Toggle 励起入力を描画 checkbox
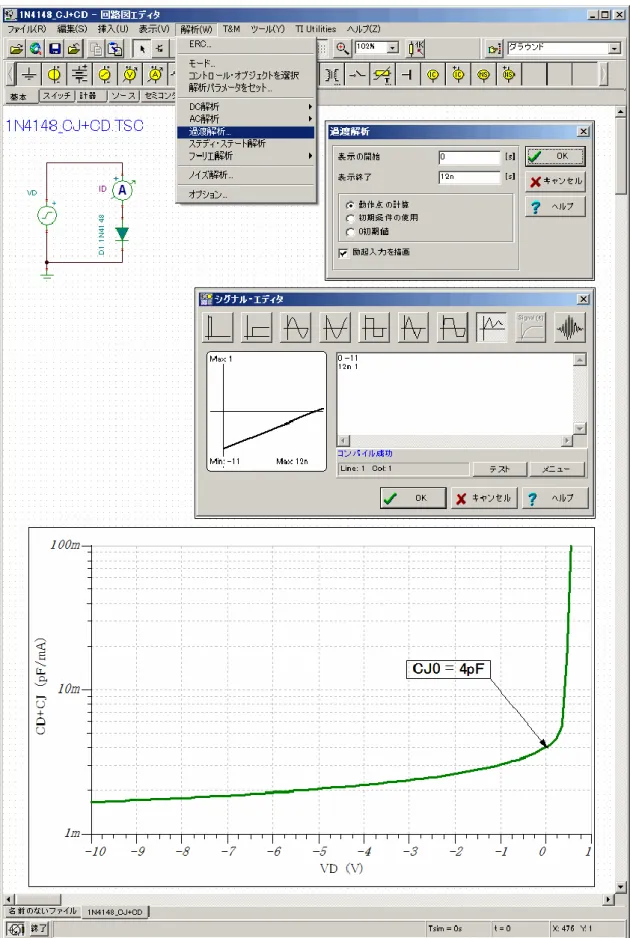The height and width of the screenshot is (938, 630). coord(343,253)
